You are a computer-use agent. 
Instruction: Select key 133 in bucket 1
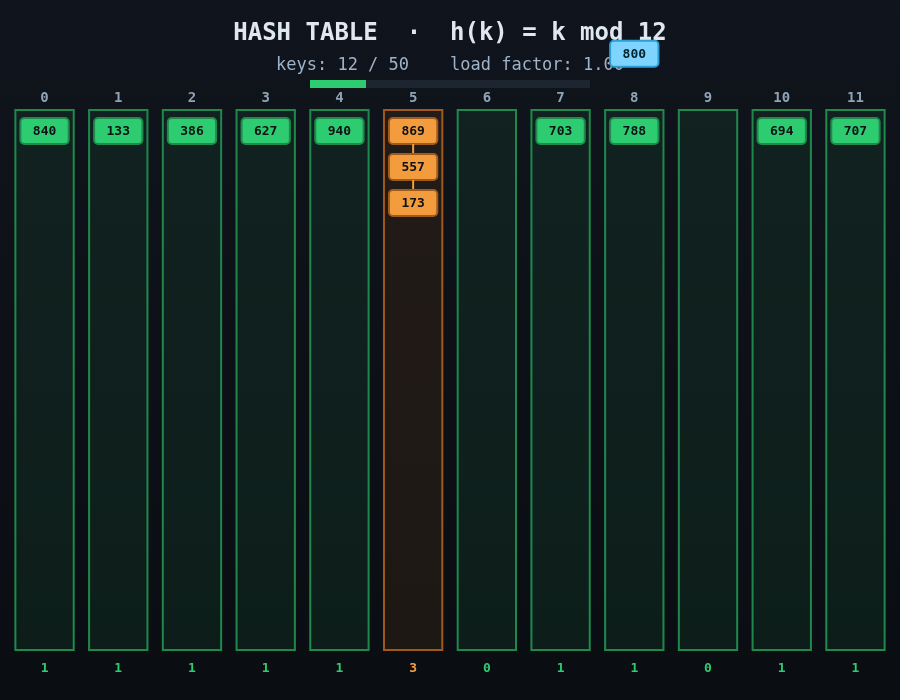click(x=118, y=131)
